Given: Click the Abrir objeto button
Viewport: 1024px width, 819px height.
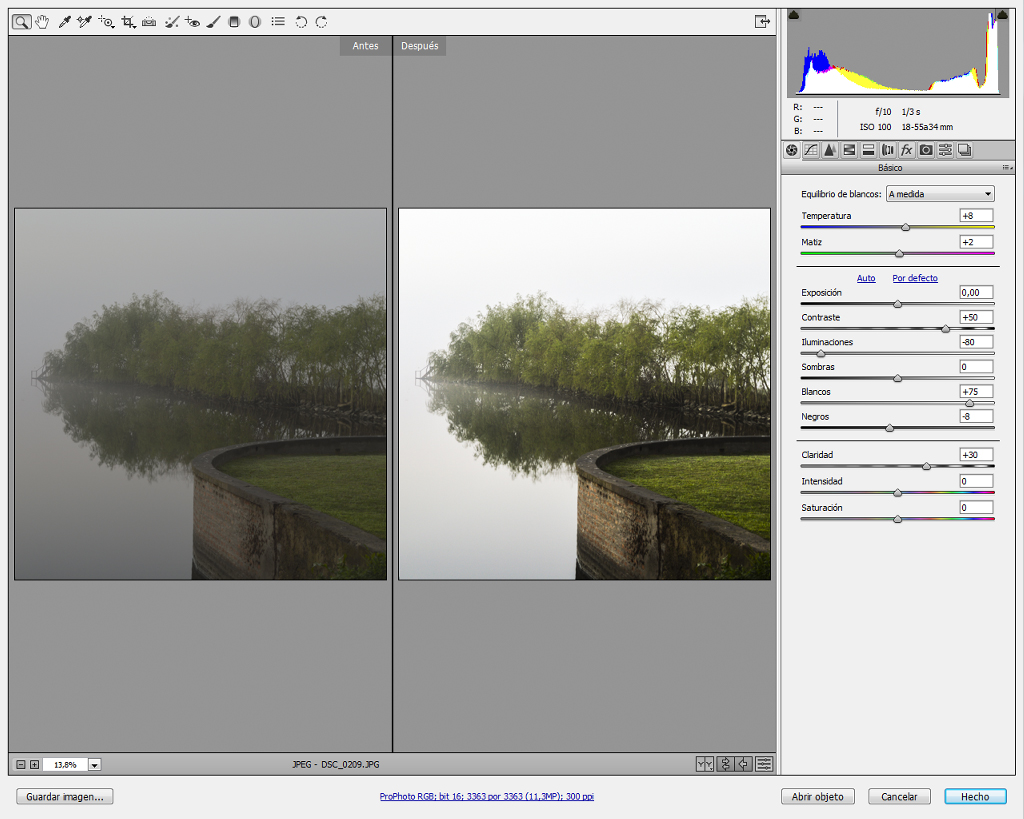Looking at the screenshot, I should [818, 797].
